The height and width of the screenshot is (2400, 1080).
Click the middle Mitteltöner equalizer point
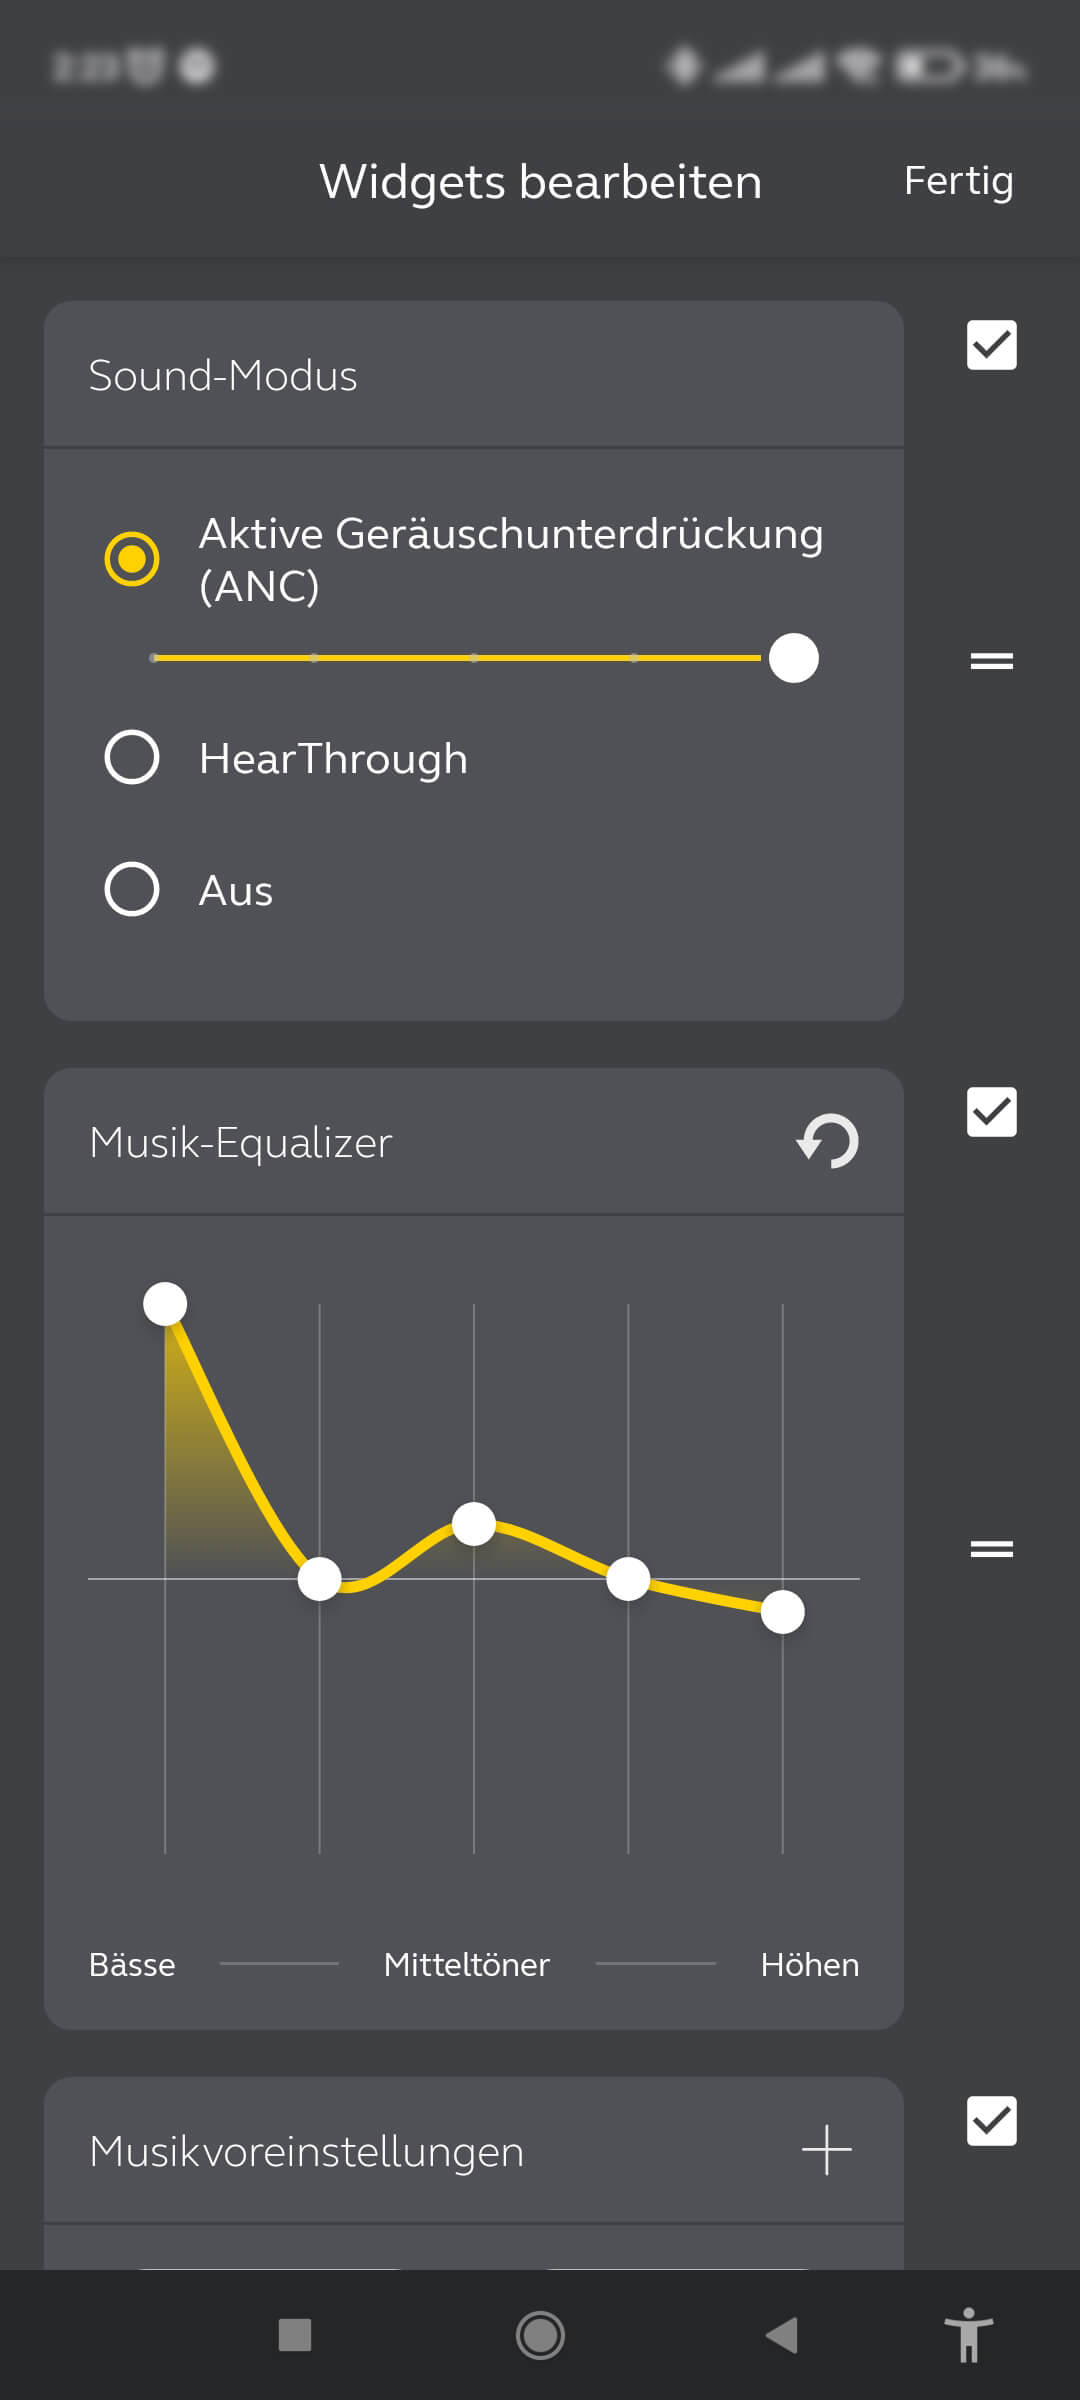click(x=474, y=1524)
